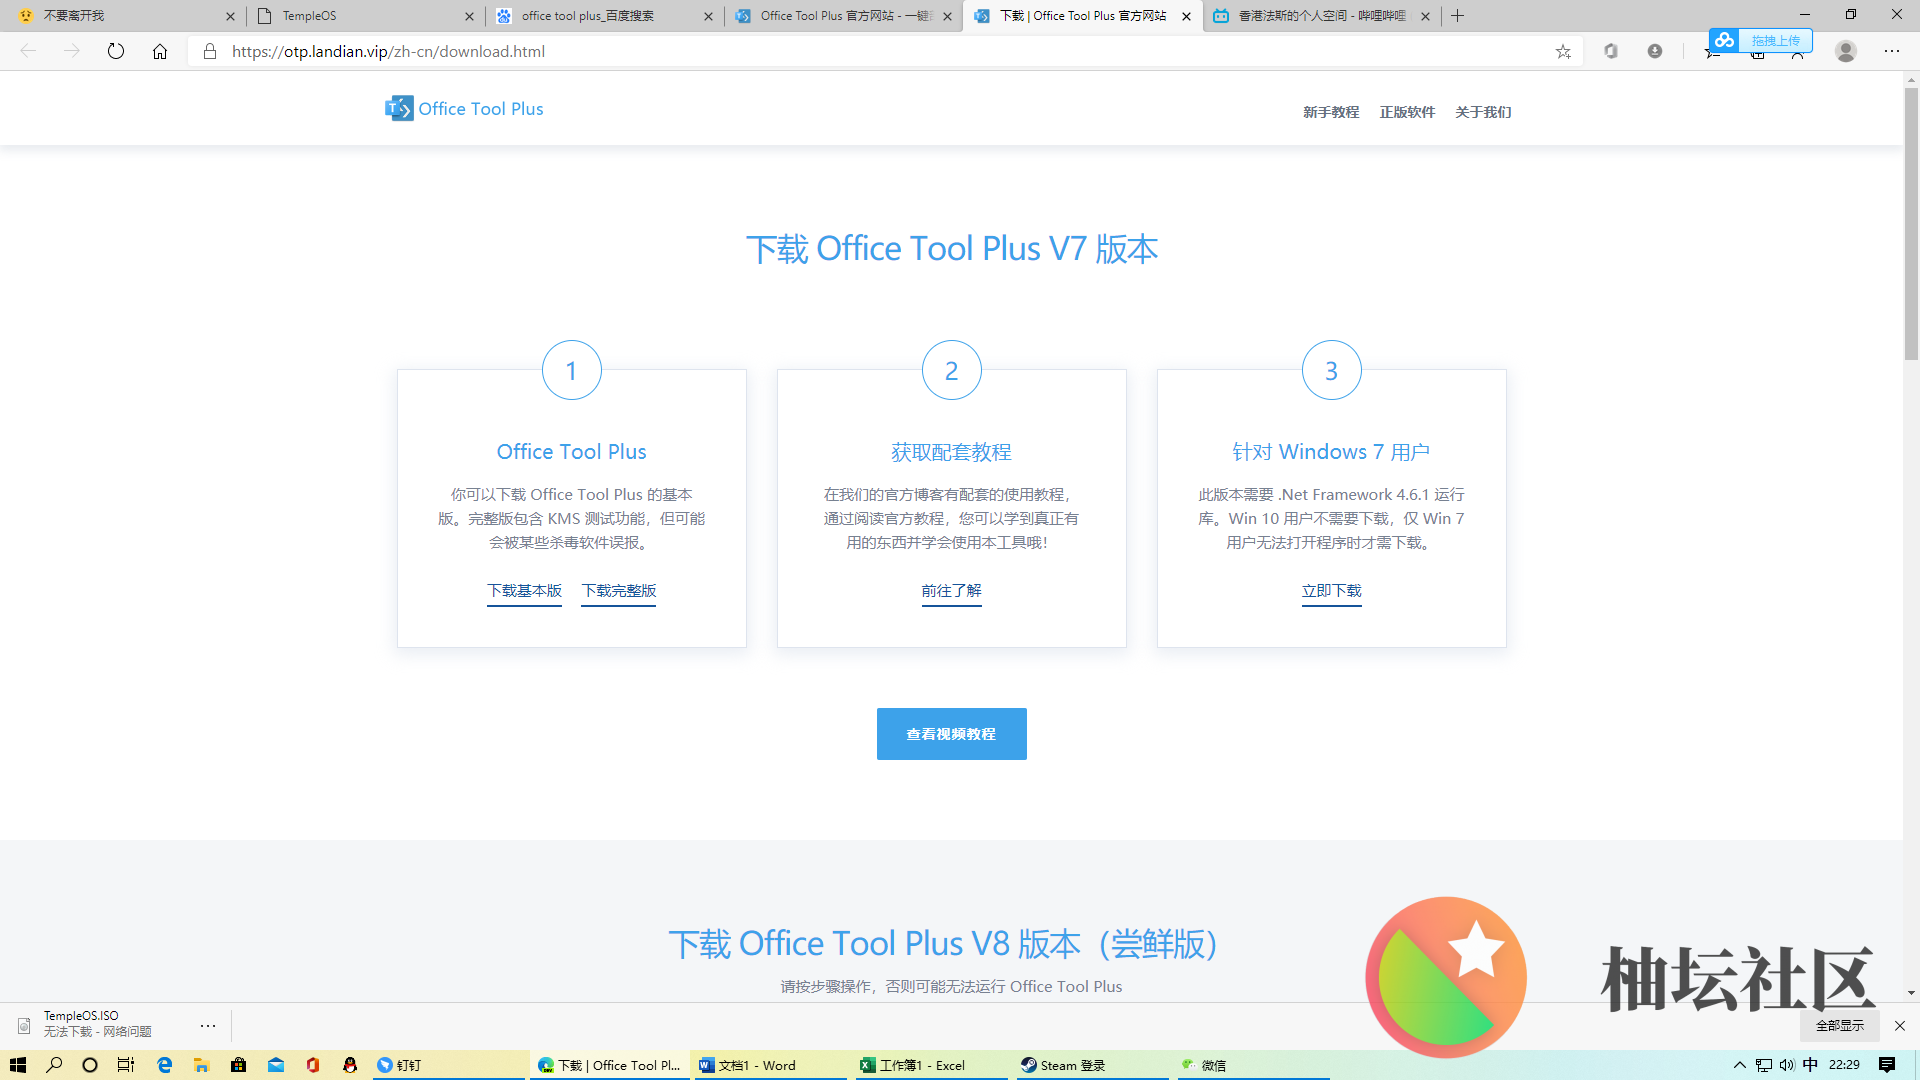Open the Windows notification center
1920x1080 pixels.
(1887, 1065)
